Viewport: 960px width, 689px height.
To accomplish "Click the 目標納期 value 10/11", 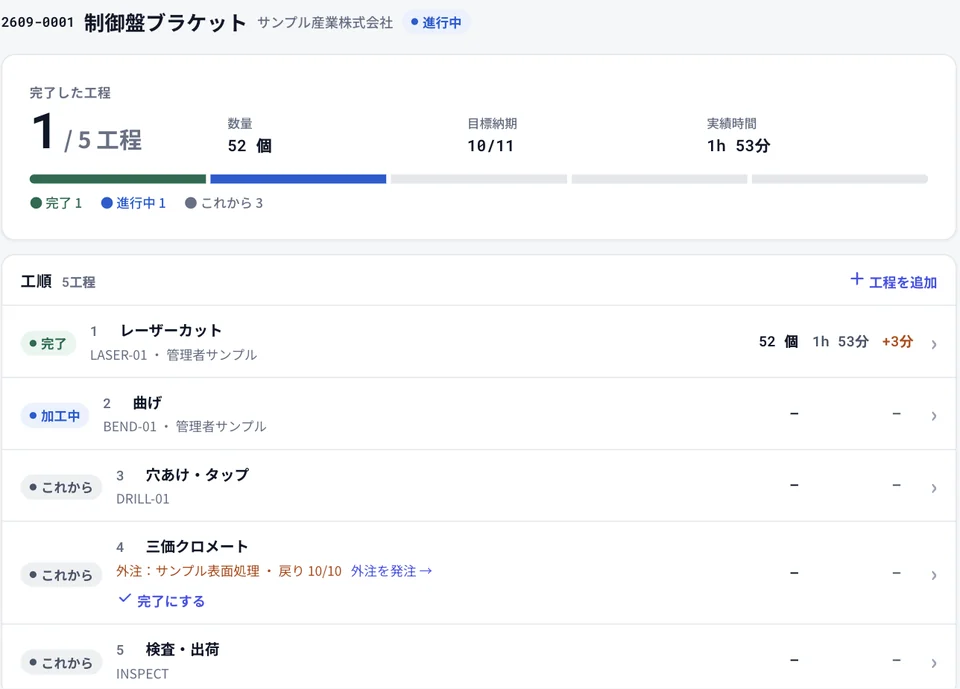I will point(490,146).
